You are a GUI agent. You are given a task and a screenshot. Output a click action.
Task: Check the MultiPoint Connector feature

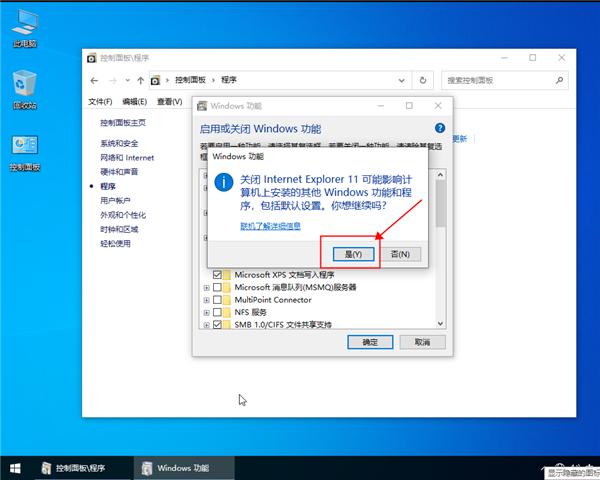pos(217,300)
